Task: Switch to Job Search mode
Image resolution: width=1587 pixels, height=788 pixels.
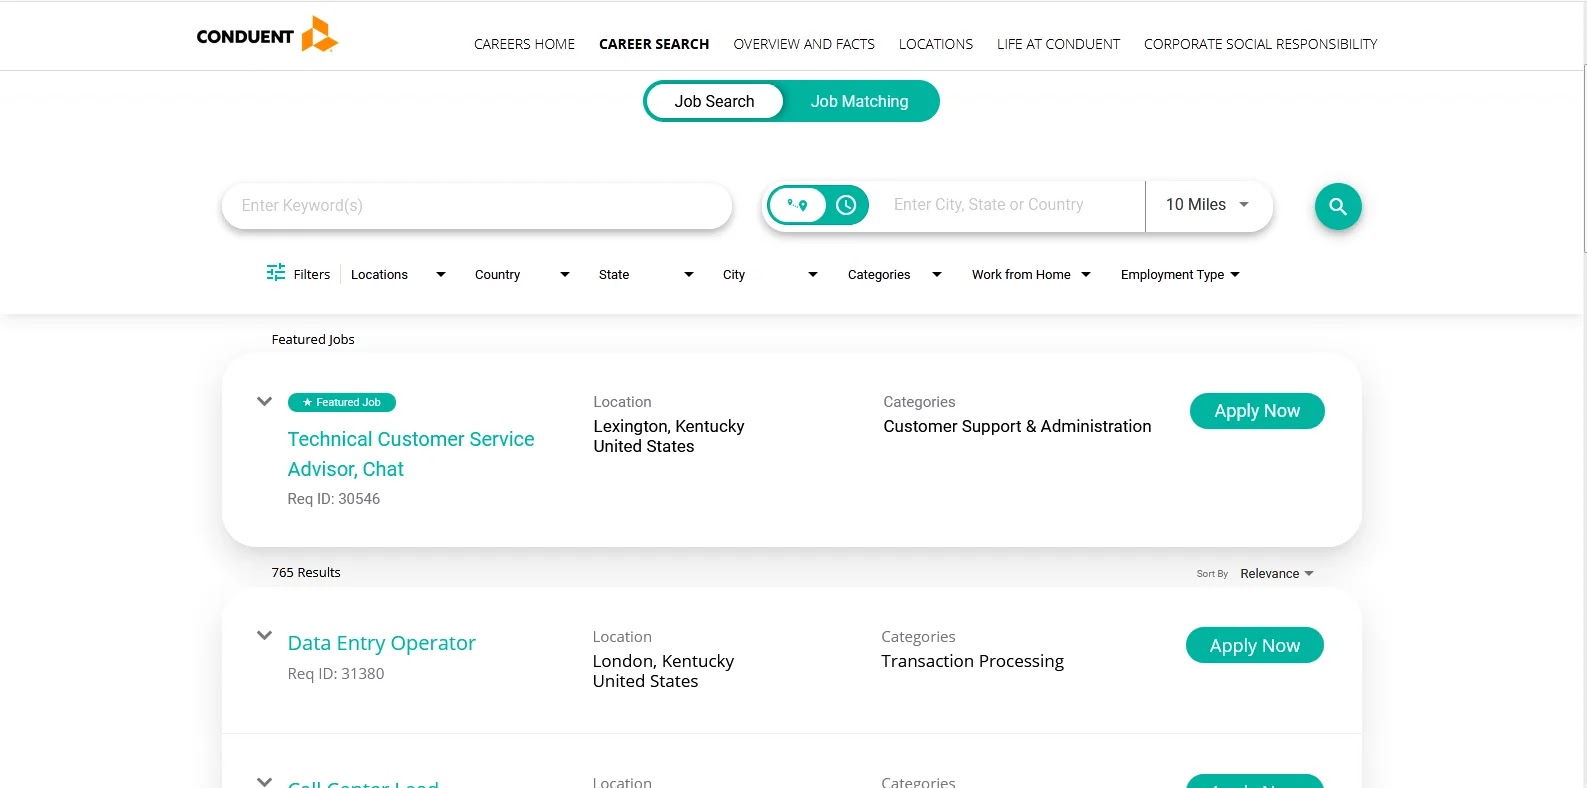Action: pyautogui.click(x=714, y=101)
